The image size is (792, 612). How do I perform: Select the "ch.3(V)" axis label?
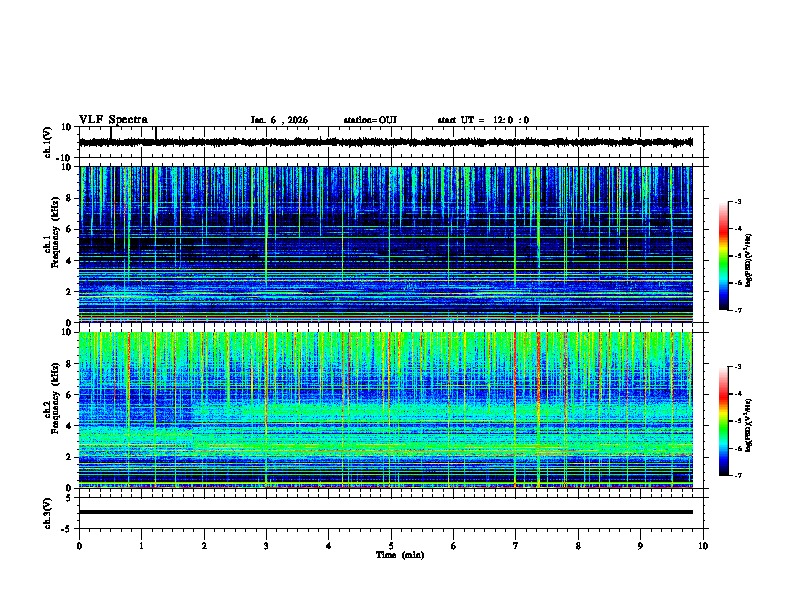coord(48,513)
